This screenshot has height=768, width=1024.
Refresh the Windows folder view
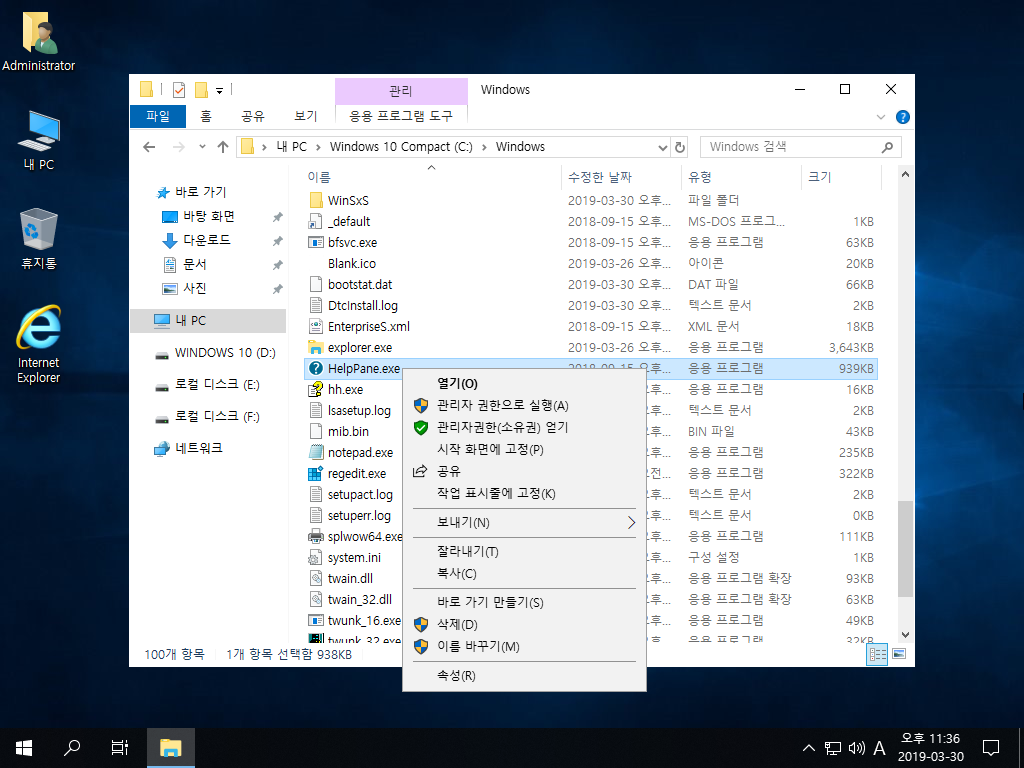coord(680,147)
